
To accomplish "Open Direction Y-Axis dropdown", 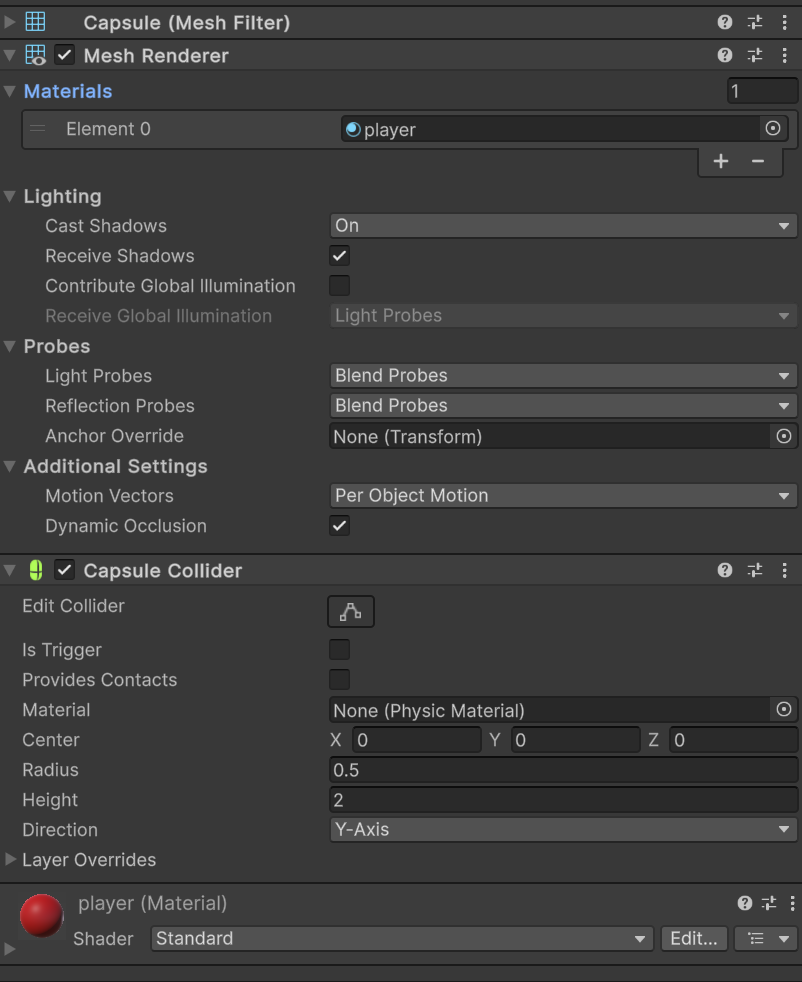I will pos(563,829).
